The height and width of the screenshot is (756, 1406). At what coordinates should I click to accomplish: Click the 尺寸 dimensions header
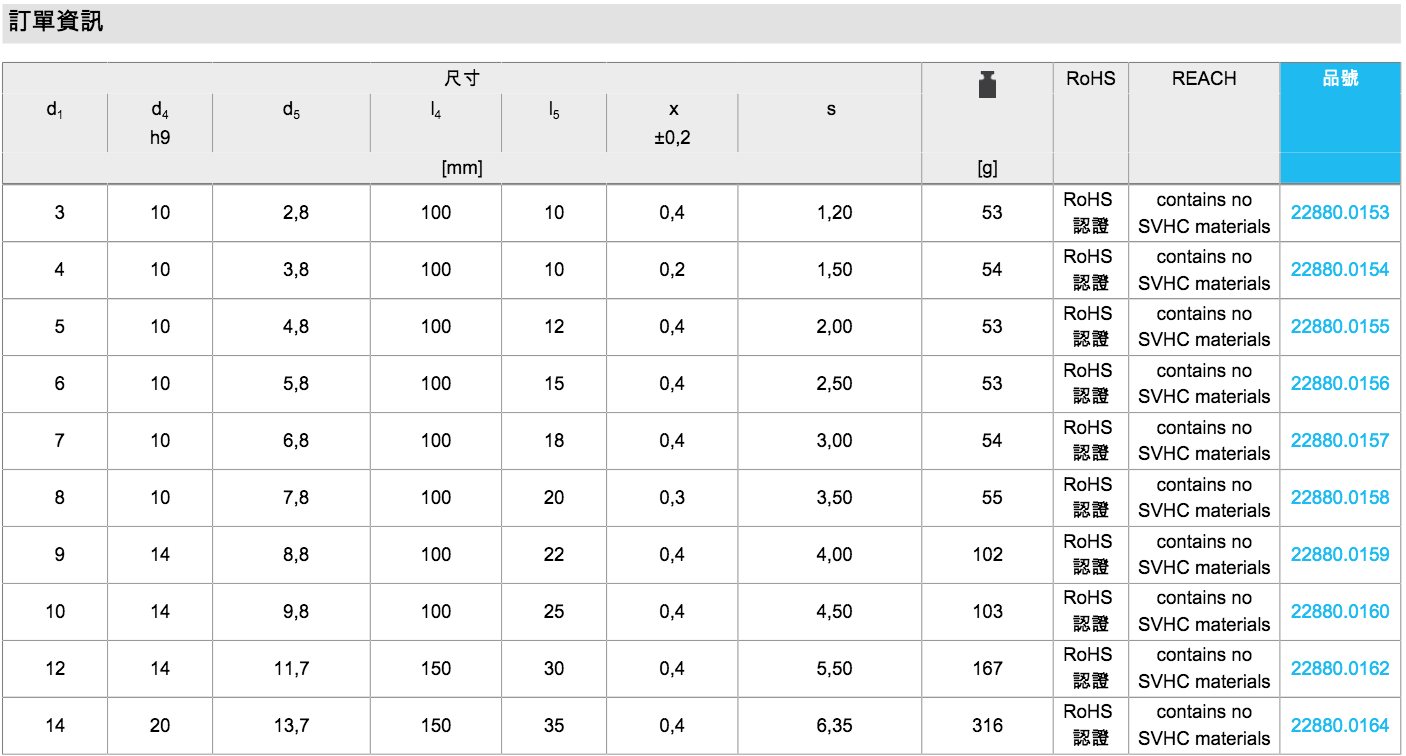462,78
